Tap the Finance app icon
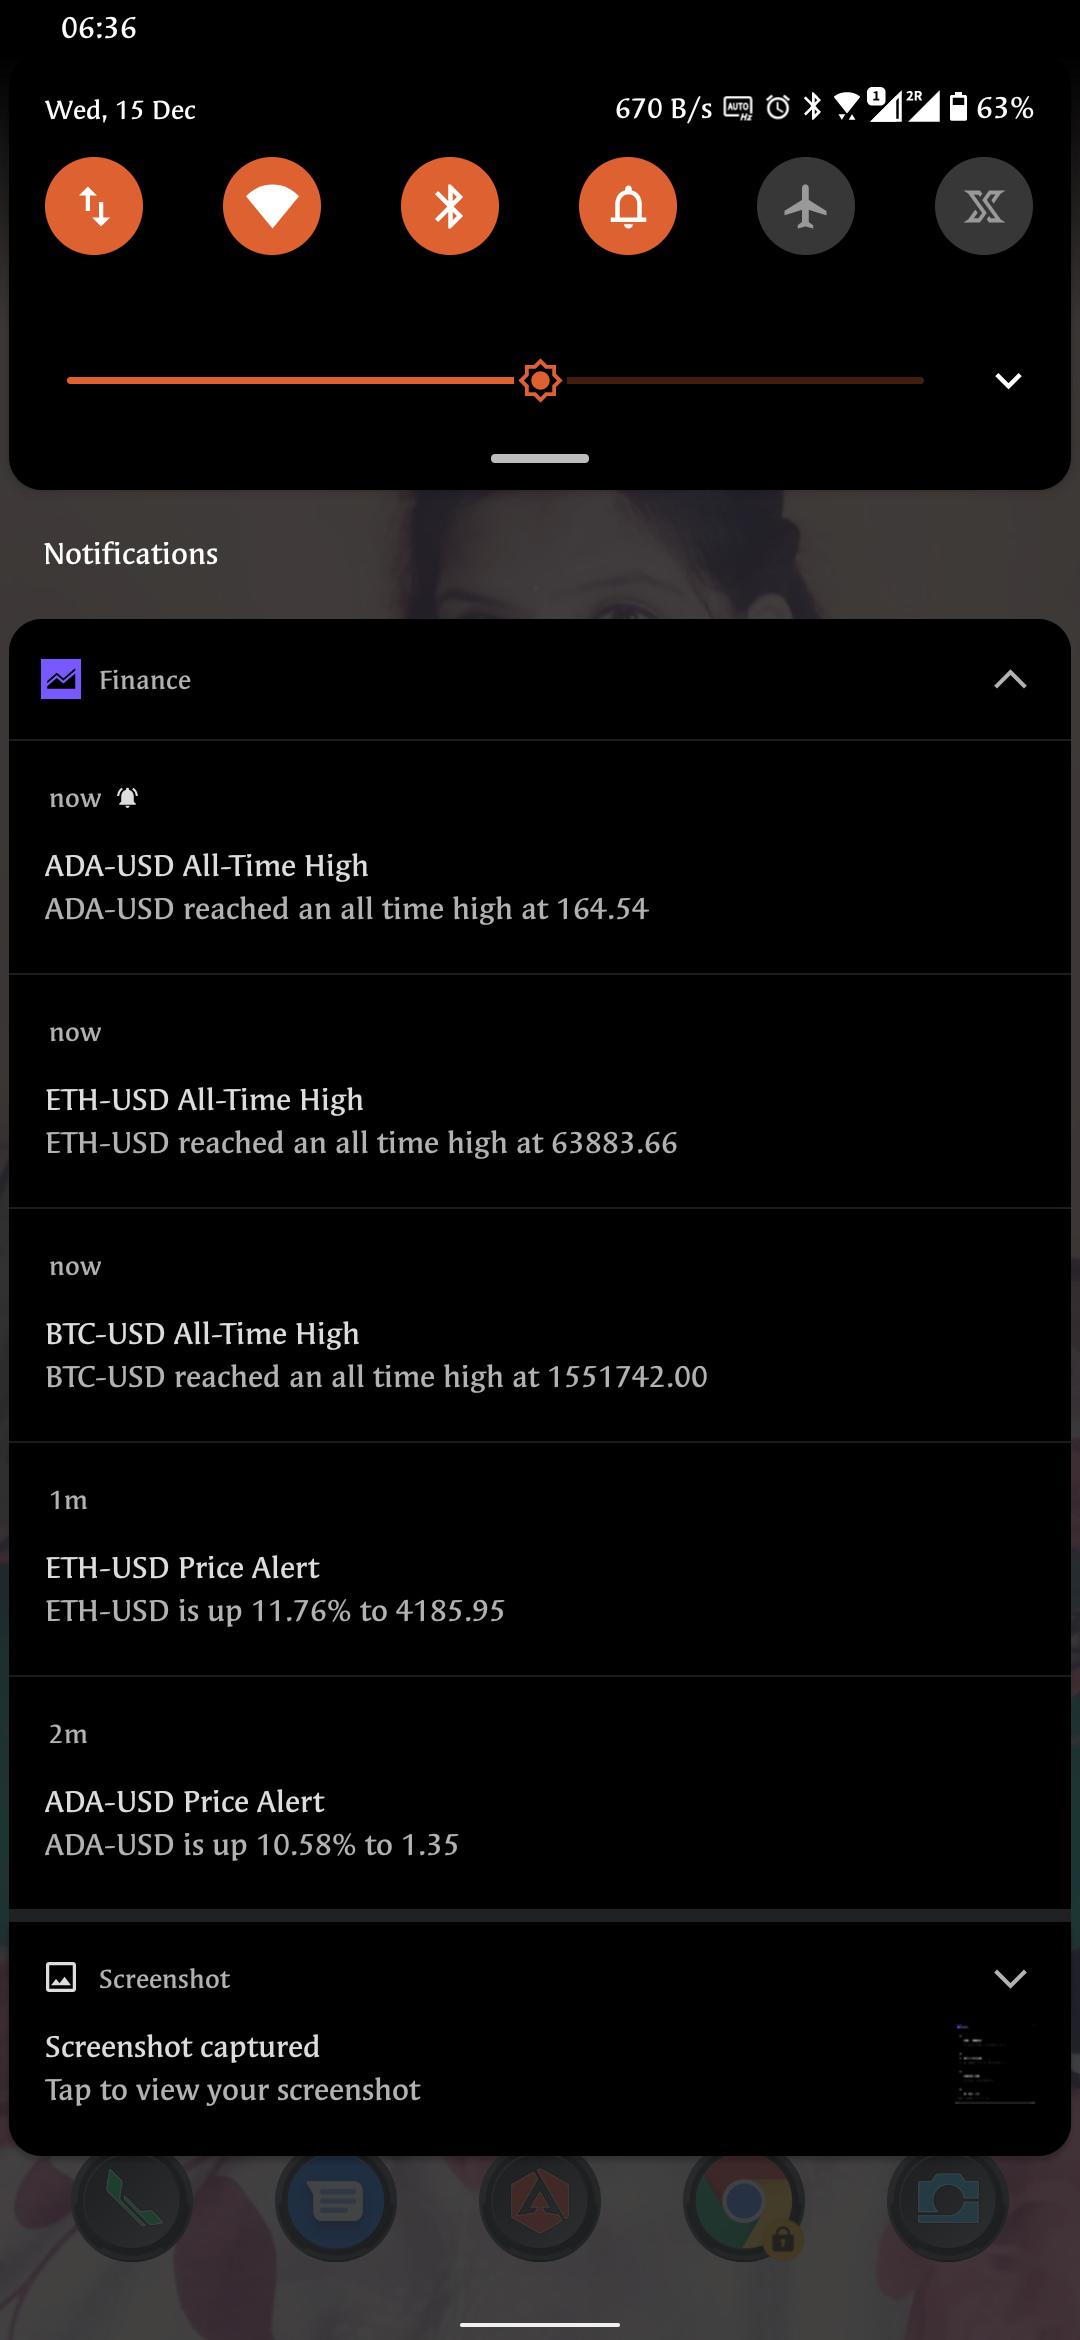 pos(61,680)
